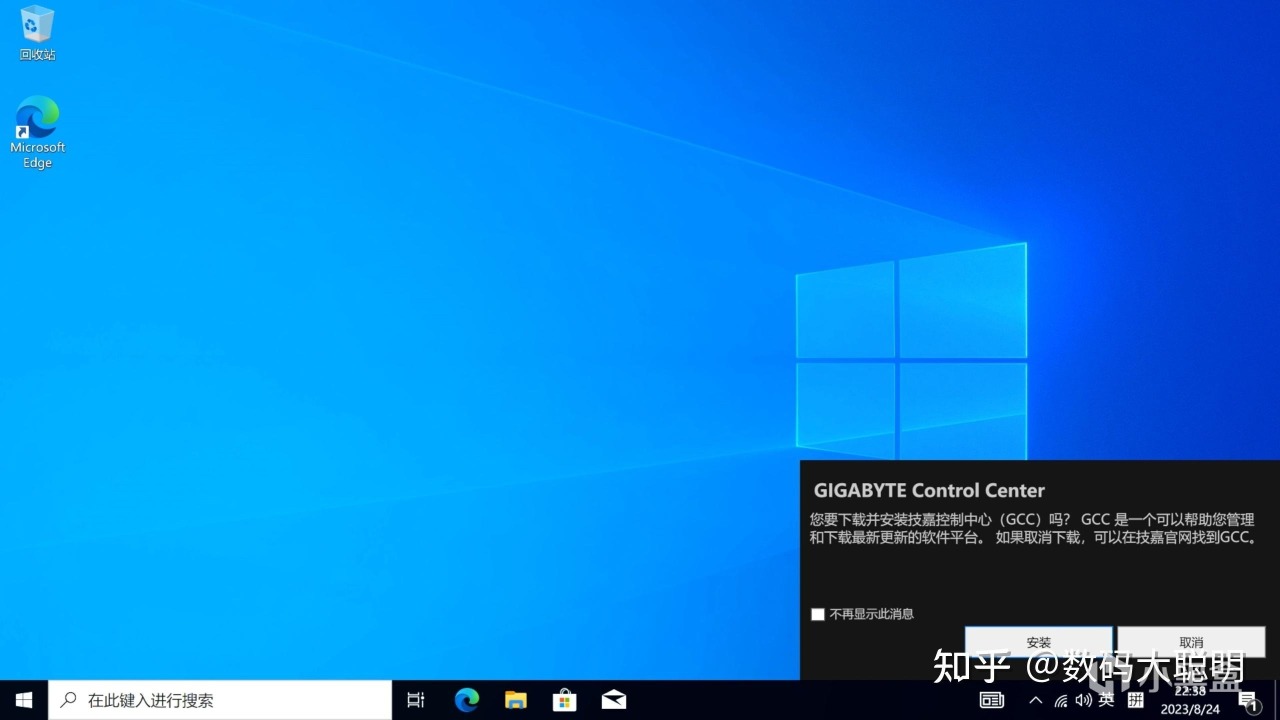Select the Microsoft Edge desktop shortcut
Screen dimensions: 1280x720
pyautogui.click(x=37, y=132)
